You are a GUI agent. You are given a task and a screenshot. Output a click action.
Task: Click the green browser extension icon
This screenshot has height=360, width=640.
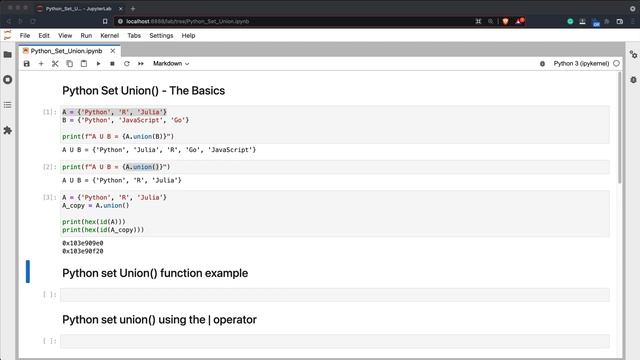570,21
